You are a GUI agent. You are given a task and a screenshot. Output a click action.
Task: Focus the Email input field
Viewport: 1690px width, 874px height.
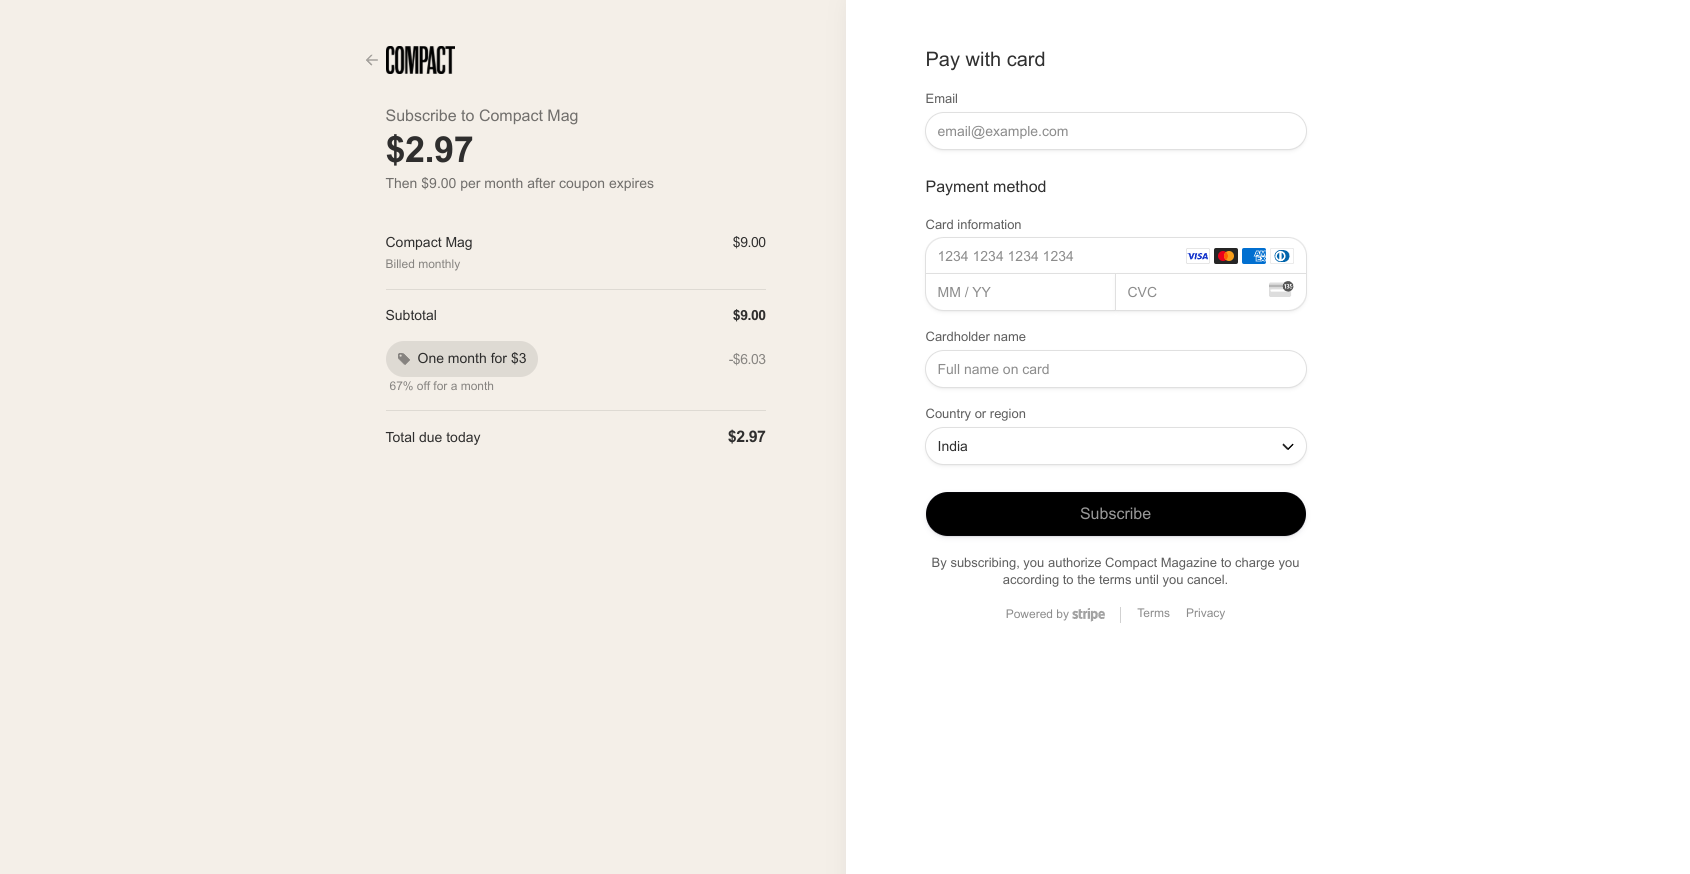pyautogui.click(x=1116, y=131)
